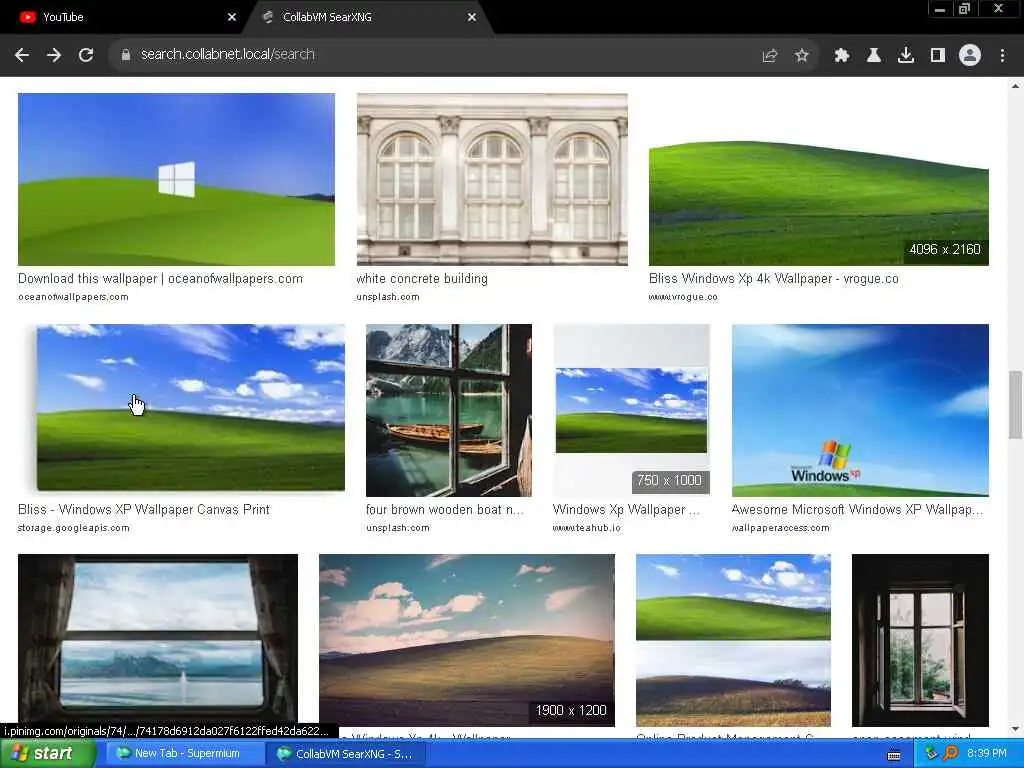Click the storage.googleapis.com source text
The height and width of the screenshot is (768, 1024).
pos(74,528)
